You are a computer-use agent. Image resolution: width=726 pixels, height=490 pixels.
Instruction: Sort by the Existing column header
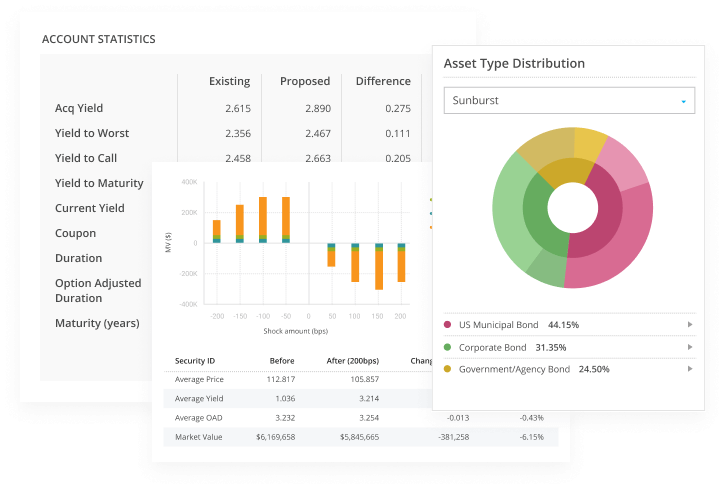pos(229,81)
